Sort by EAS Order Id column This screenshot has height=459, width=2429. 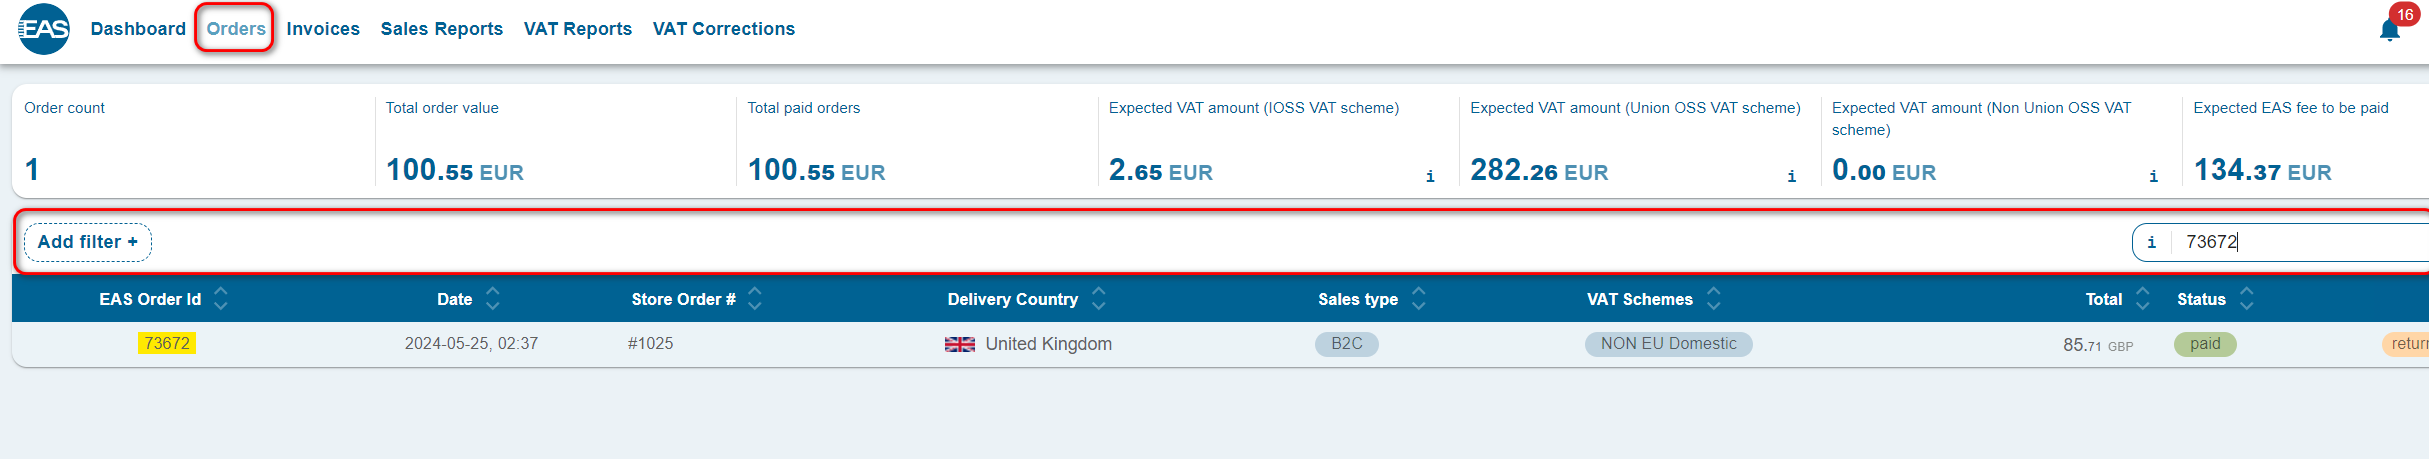221,299
